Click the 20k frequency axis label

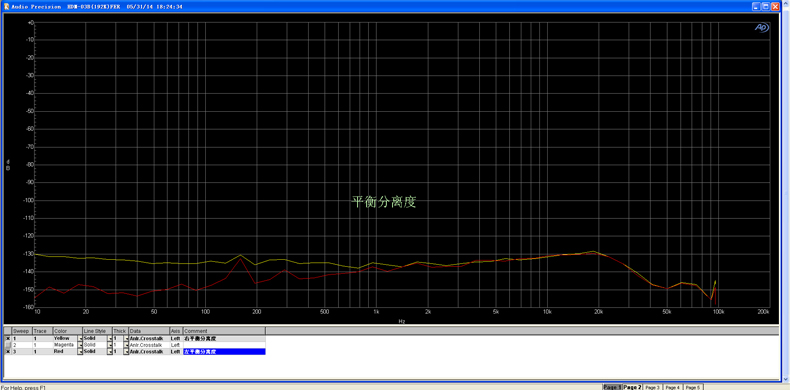(598, 312)
